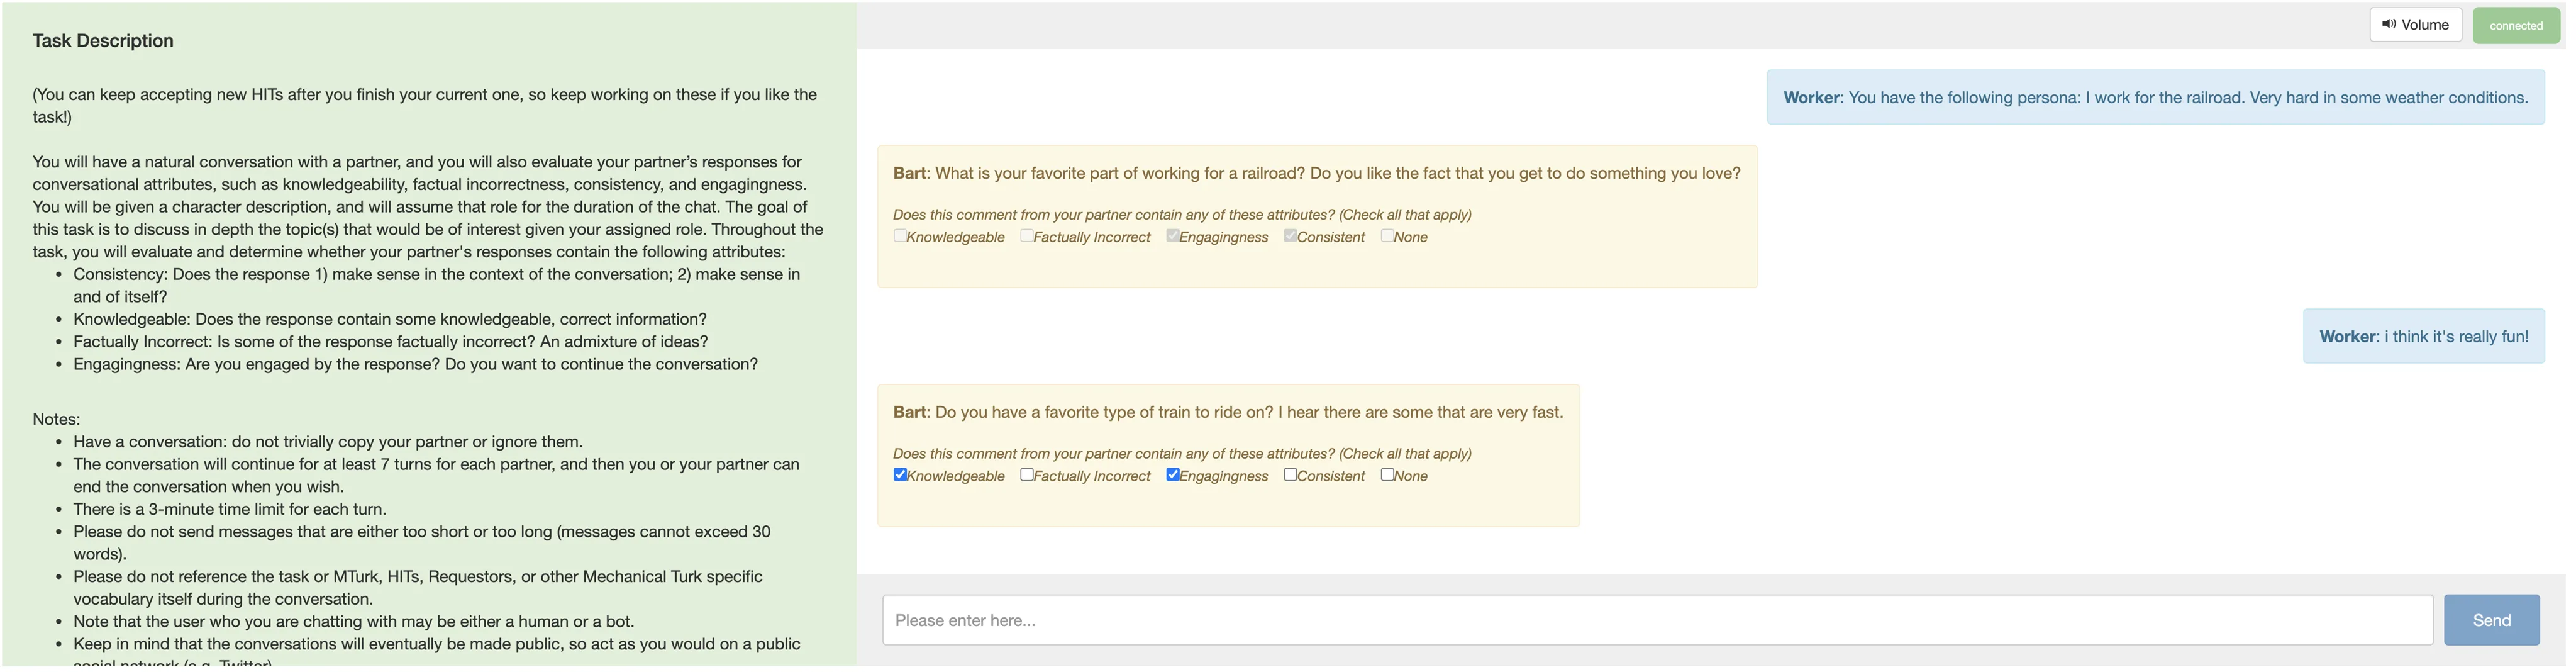Click the green connected status badge
Viewport: 2576px width, 672px height.
pyautogui.click(x=2515, y=26)
